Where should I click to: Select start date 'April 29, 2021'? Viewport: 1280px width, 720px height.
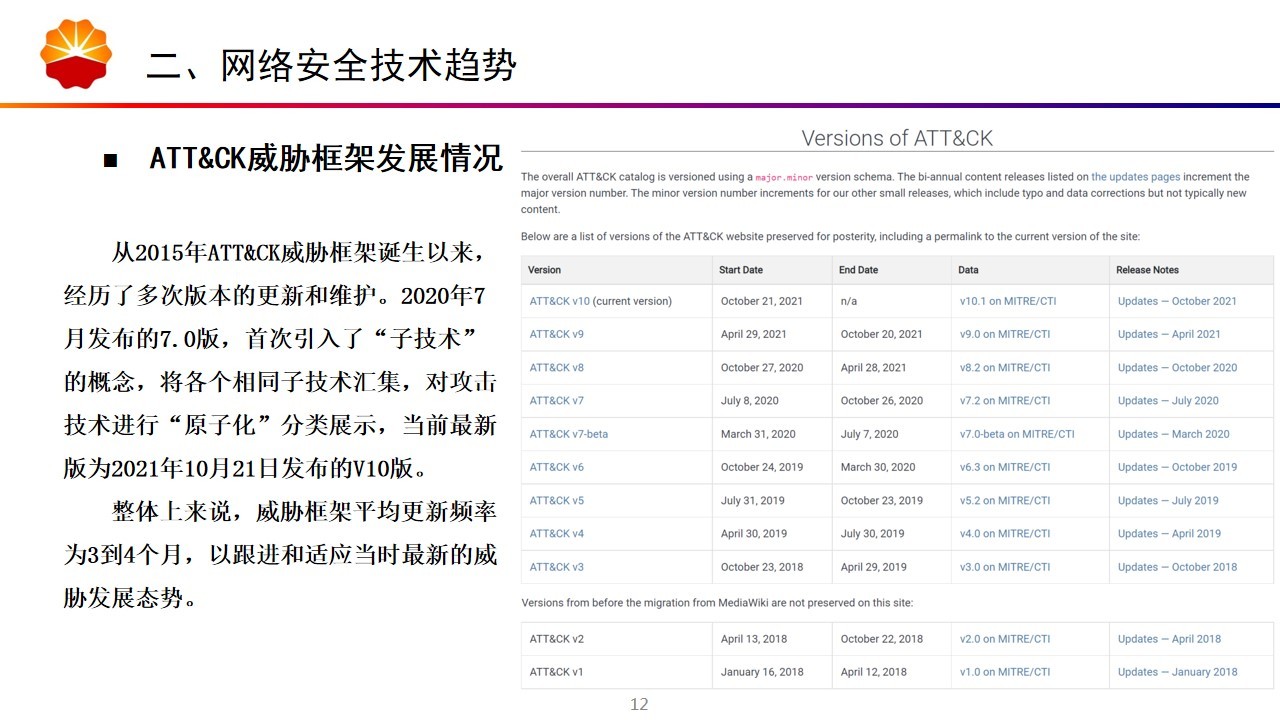(x=754, y=334)
